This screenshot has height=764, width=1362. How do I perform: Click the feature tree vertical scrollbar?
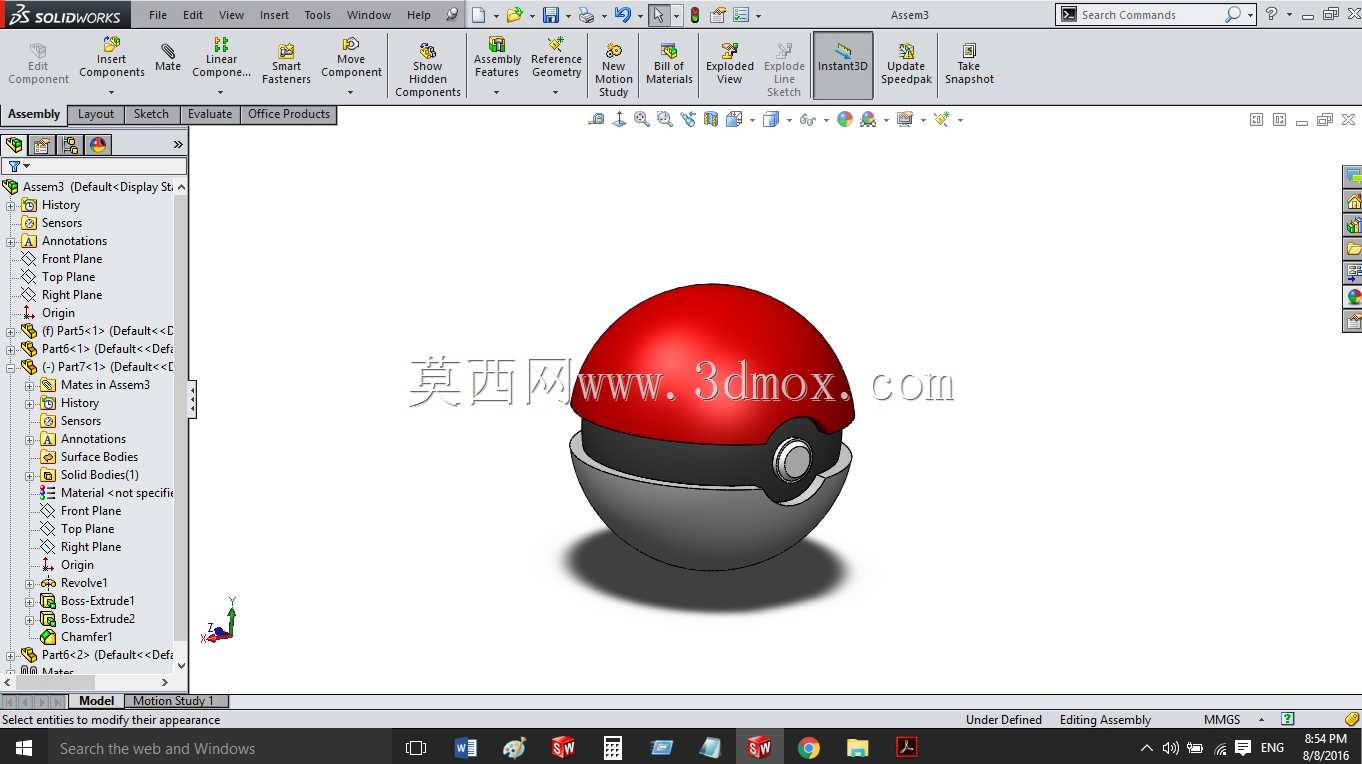181,420
